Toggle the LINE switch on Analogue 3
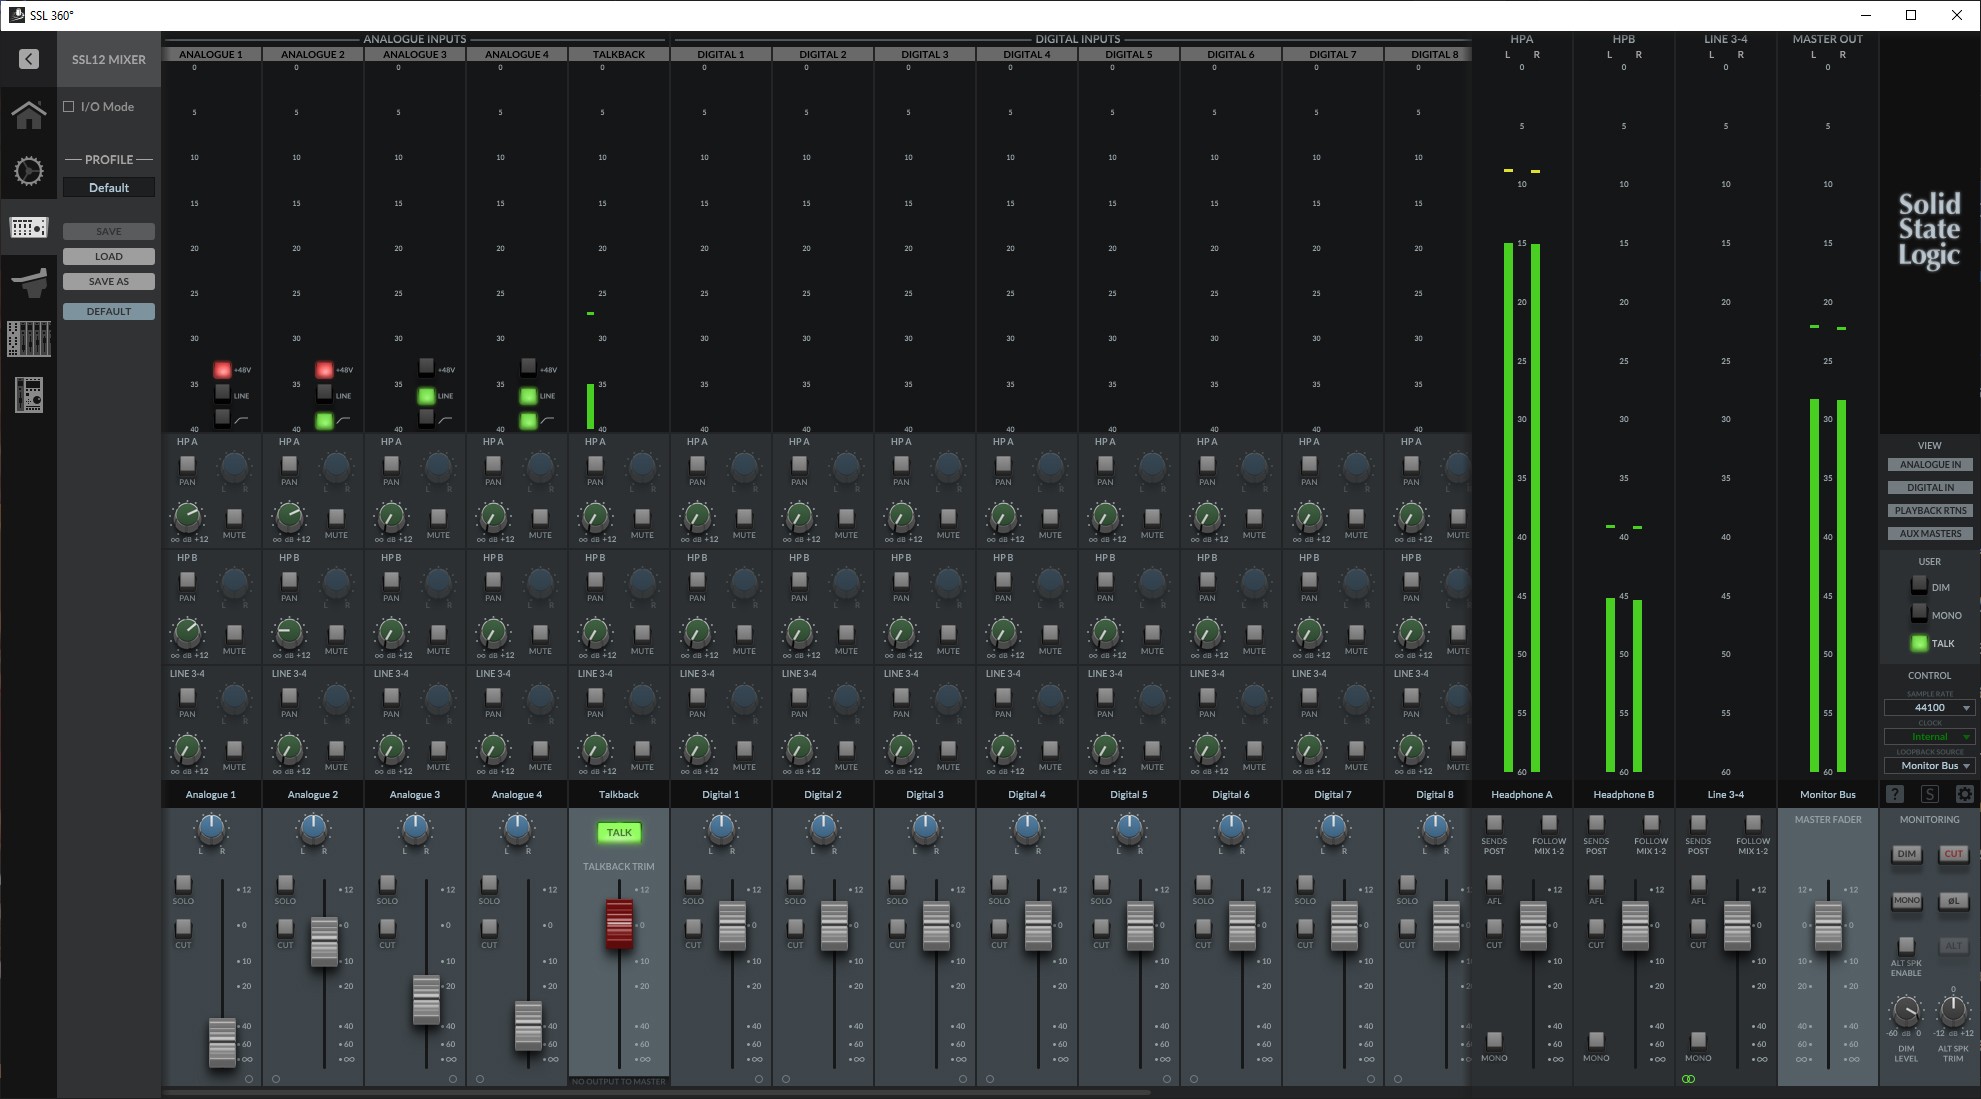The image size is (1981, 1099). [x=426, y=396]
